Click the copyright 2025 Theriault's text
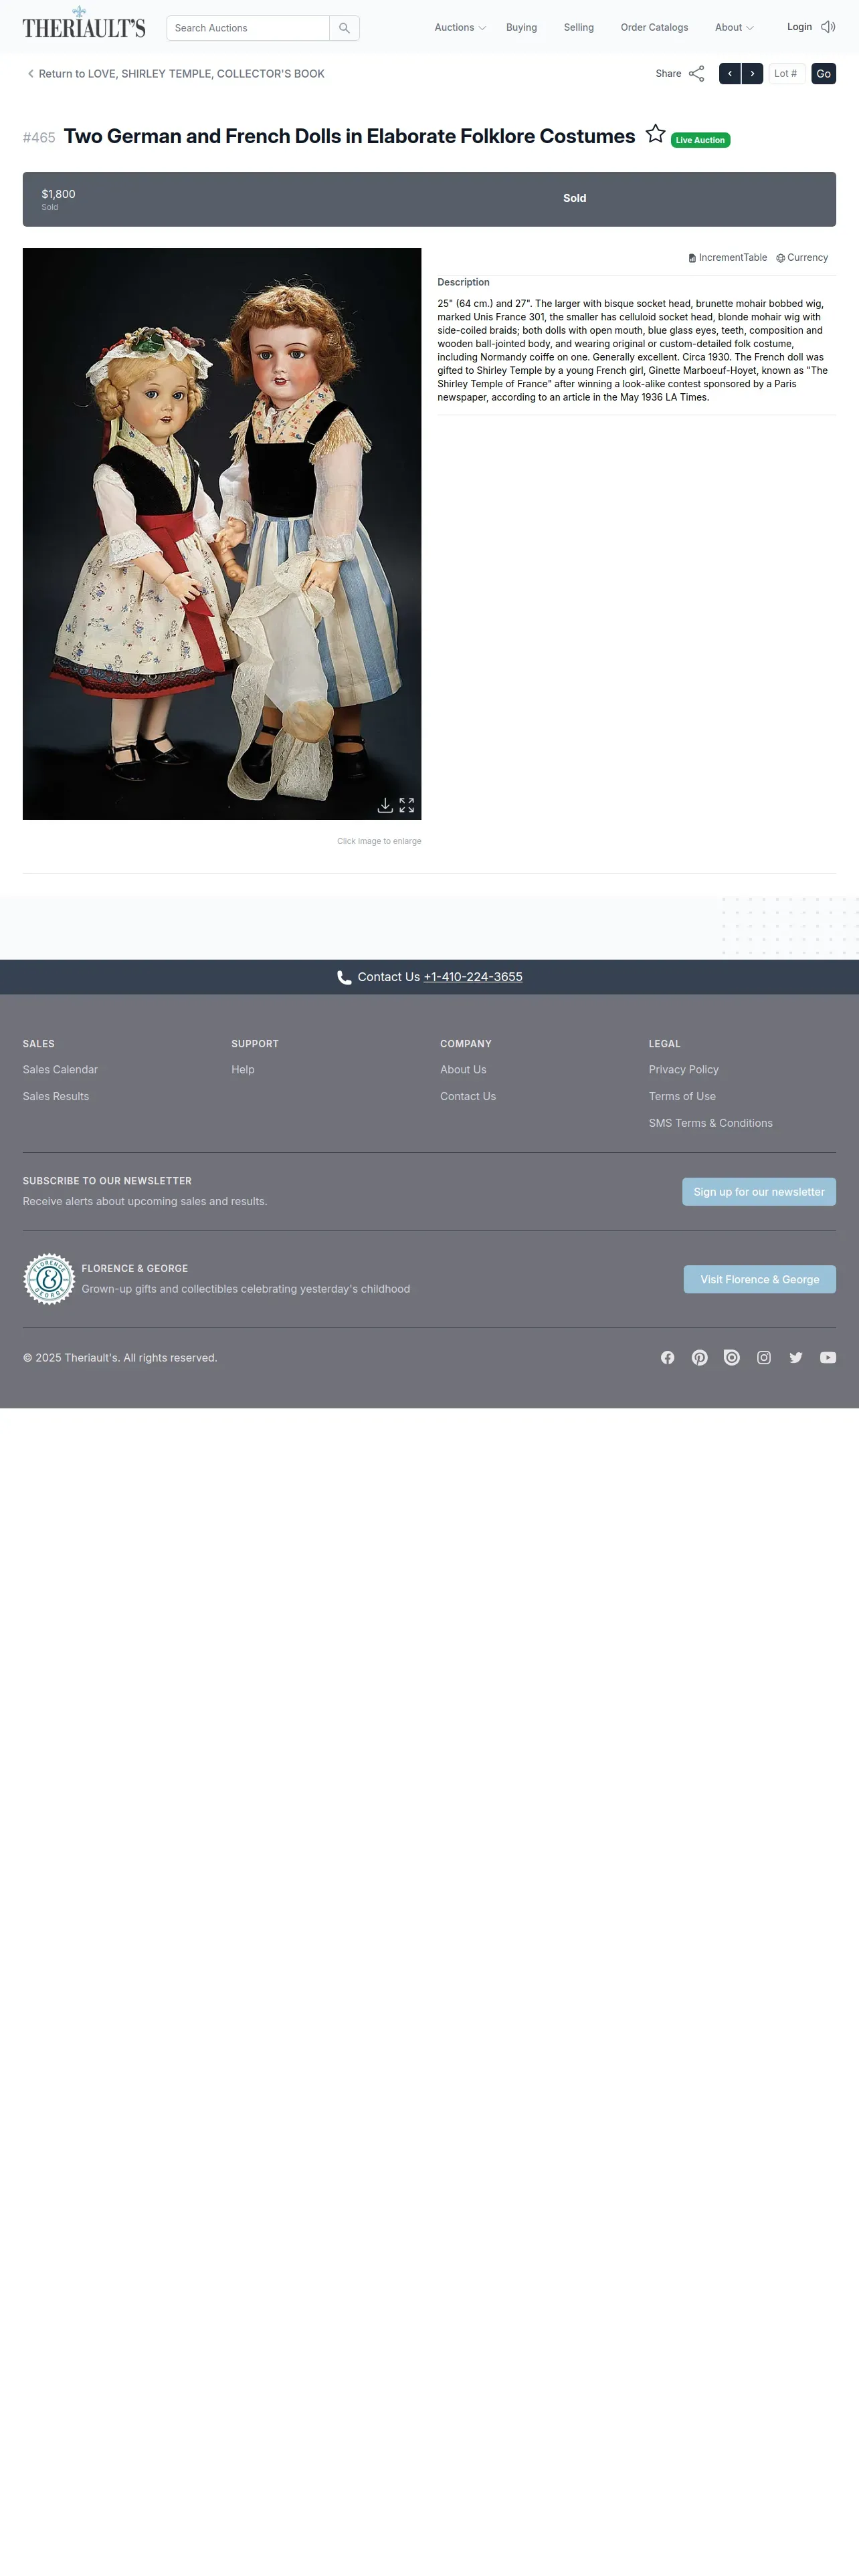The width and height of the screenshot is (859, 2576). (x=120, y=1358)
